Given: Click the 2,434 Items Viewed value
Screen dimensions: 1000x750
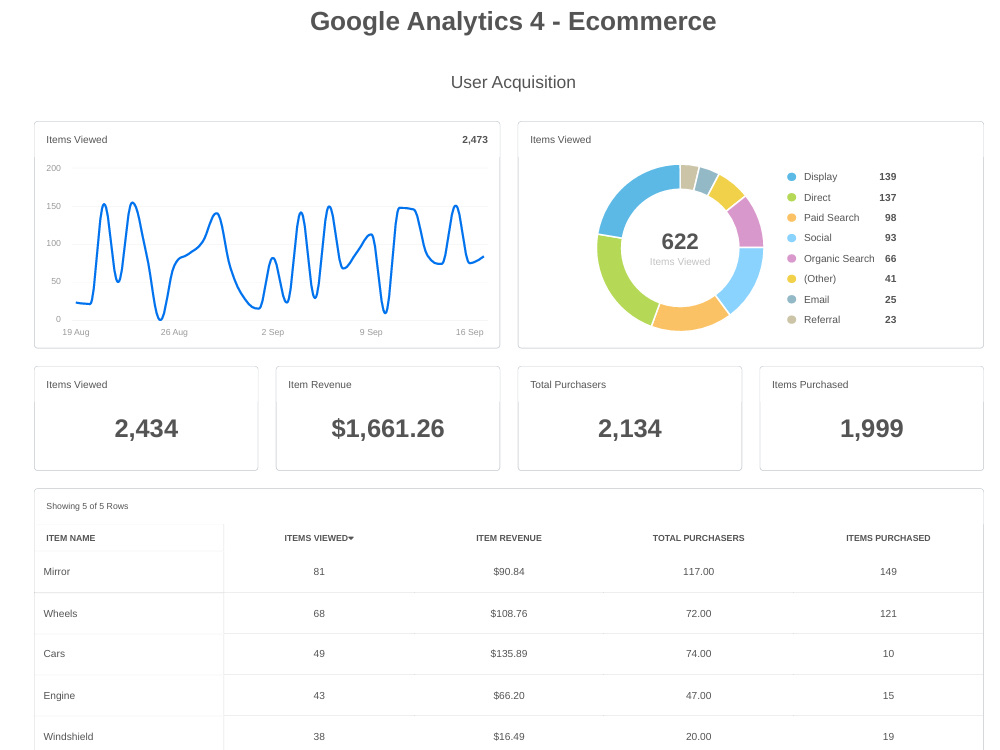Looking at the screenshot, I should pyautogui.click(x=146, y=429).
